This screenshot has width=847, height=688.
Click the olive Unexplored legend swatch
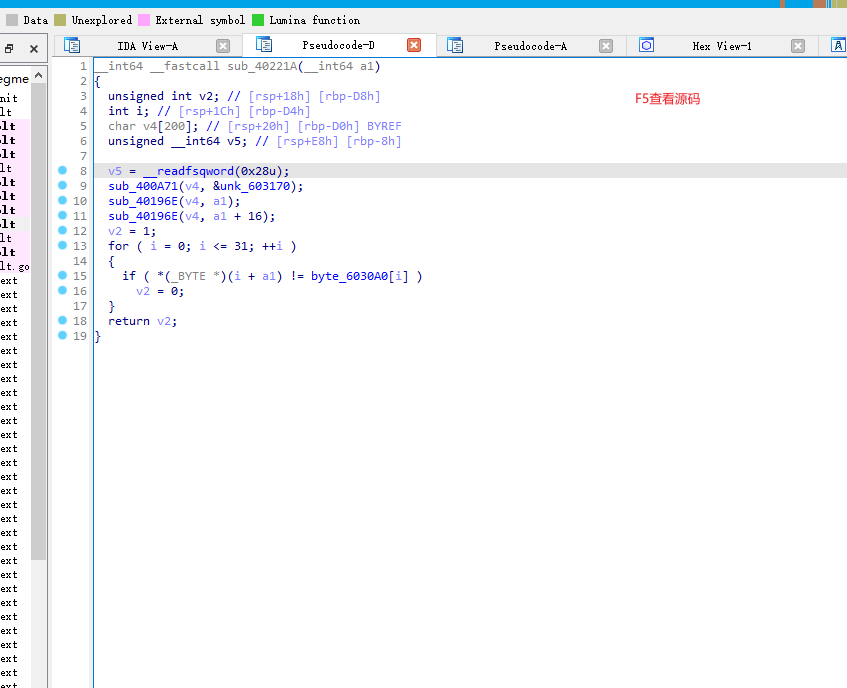[60, 21]
